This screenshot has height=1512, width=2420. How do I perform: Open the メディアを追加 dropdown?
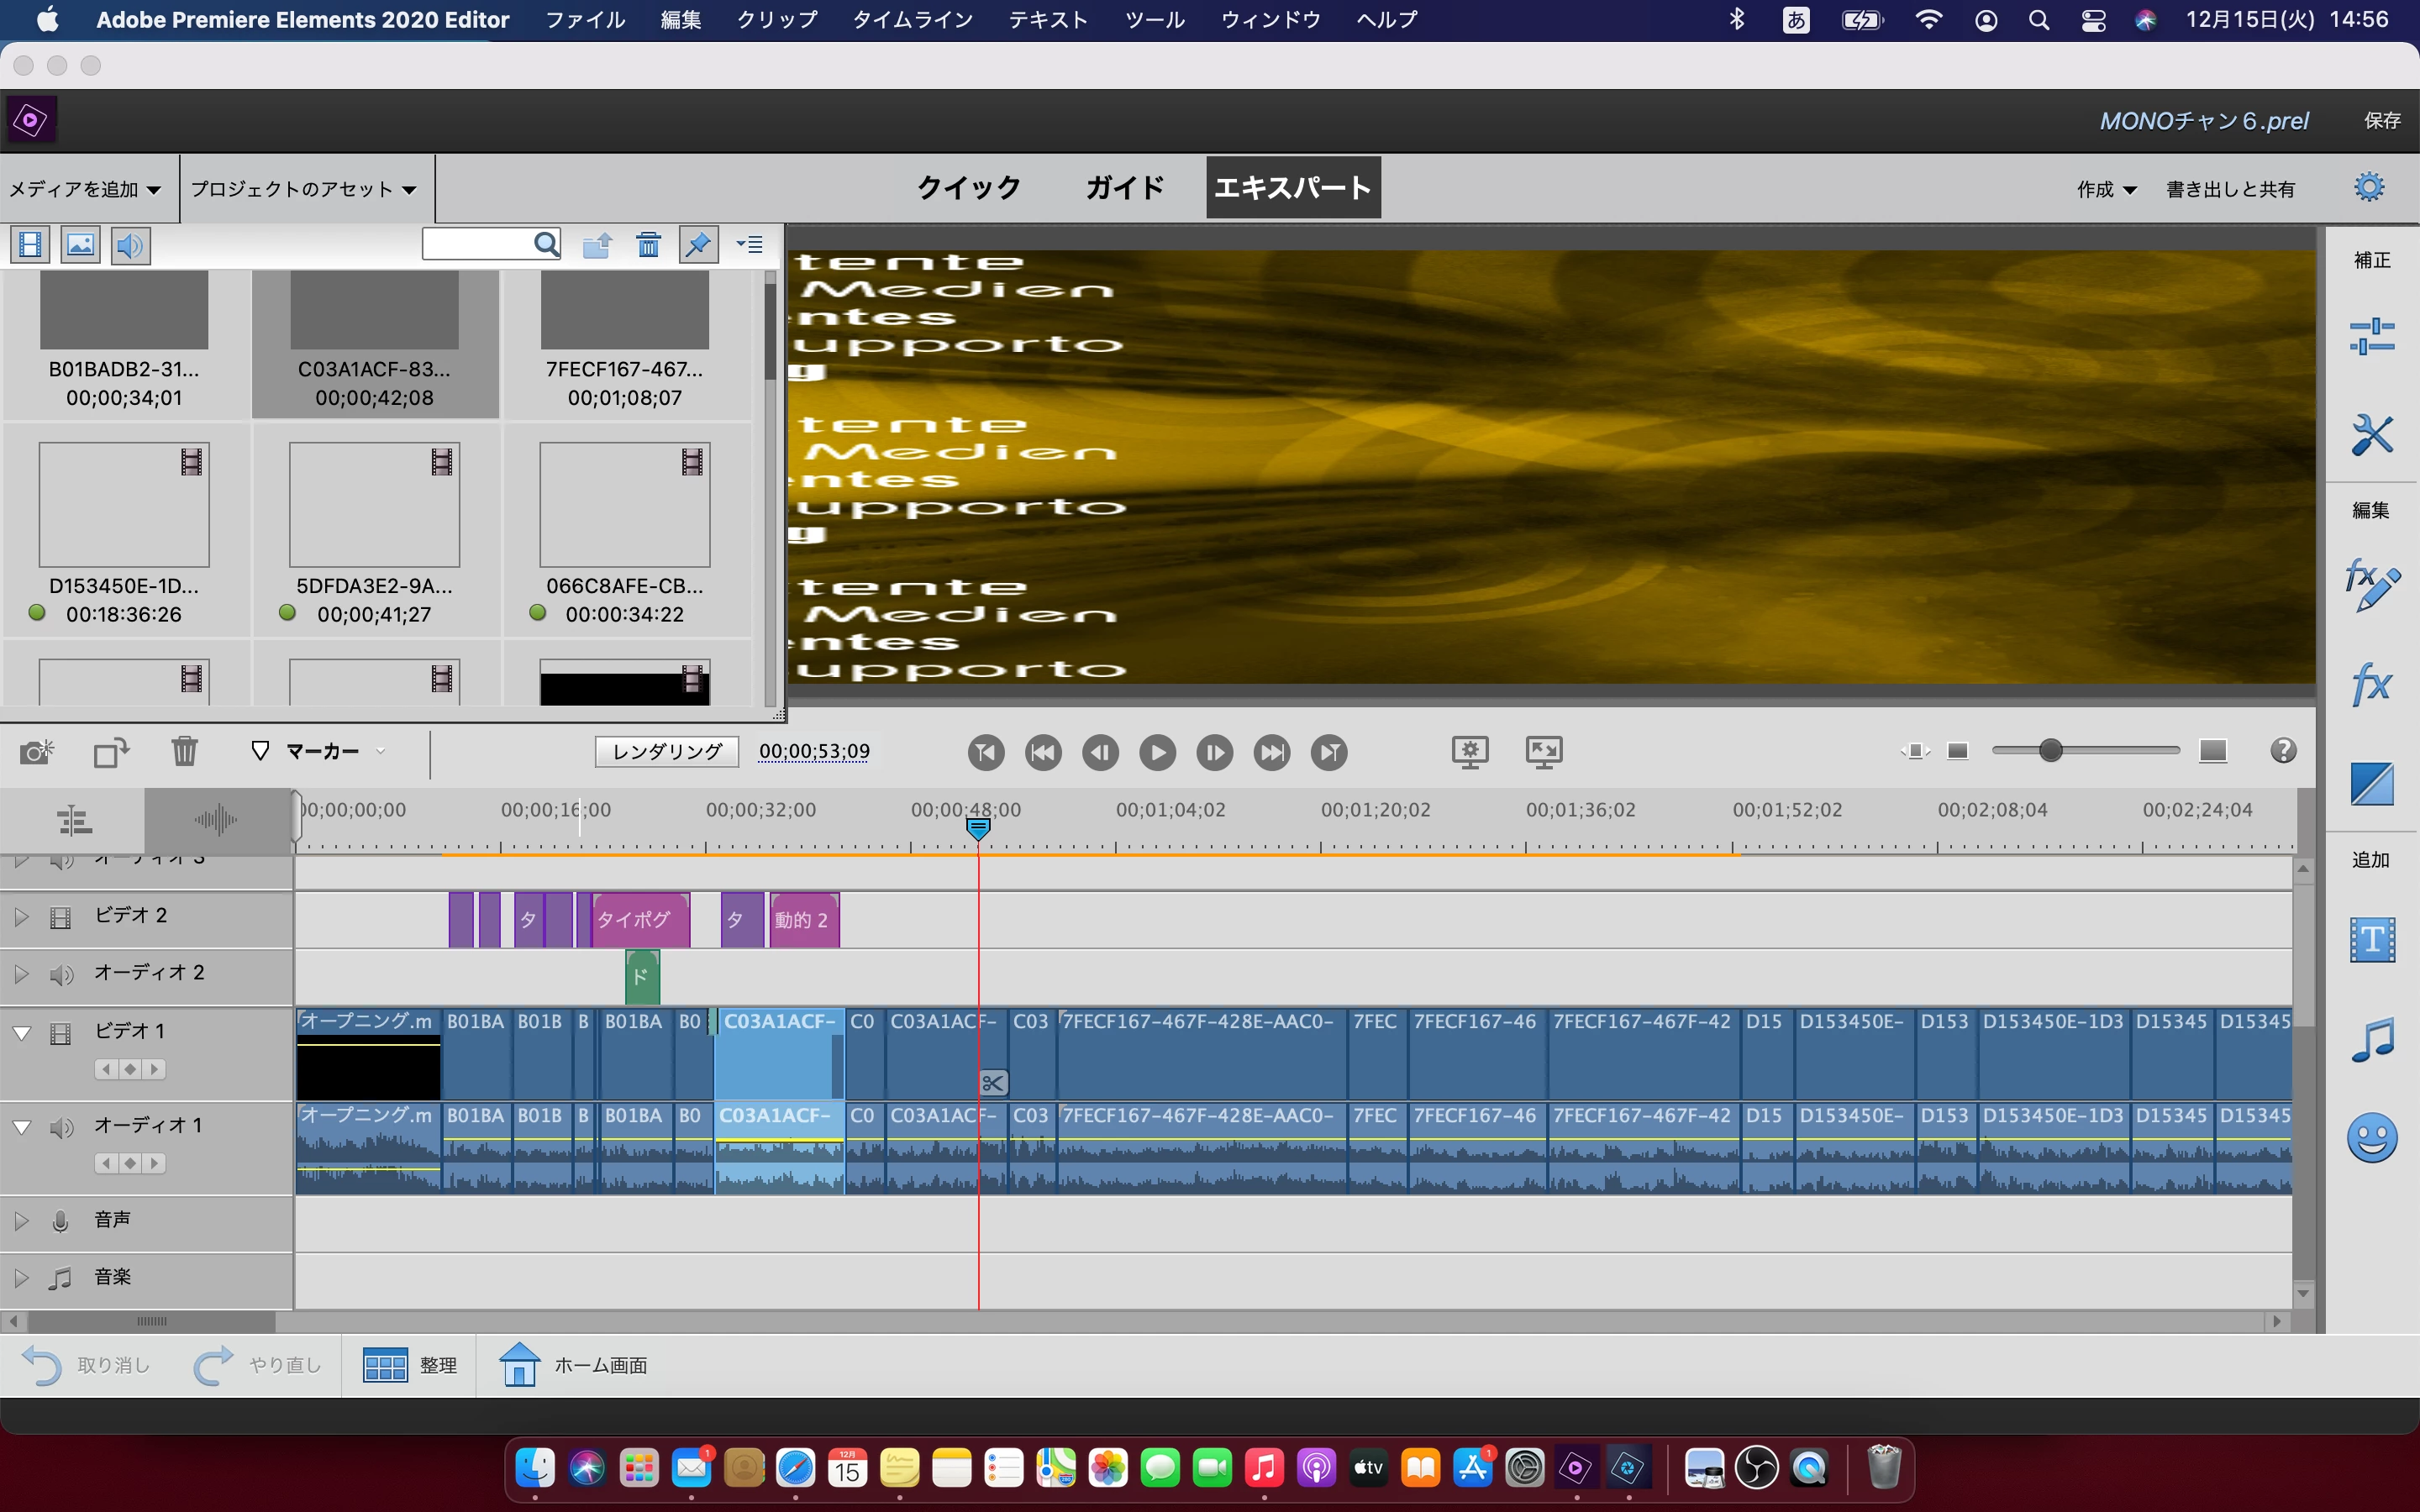(85, 189)
